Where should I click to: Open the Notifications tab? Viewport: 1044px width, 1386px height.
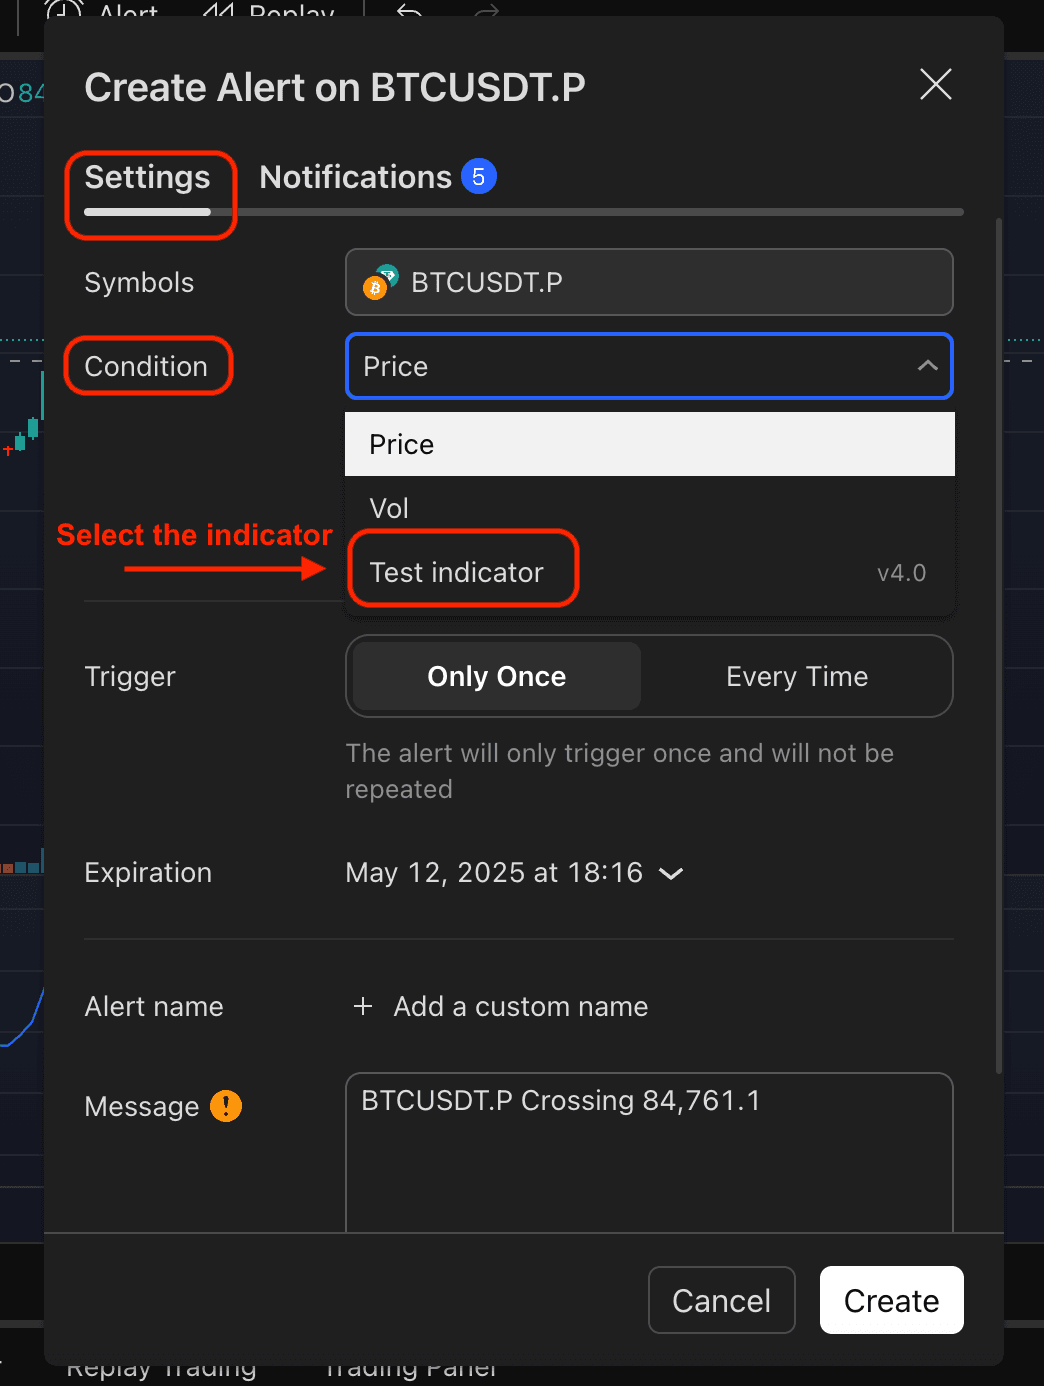point(356,177)
